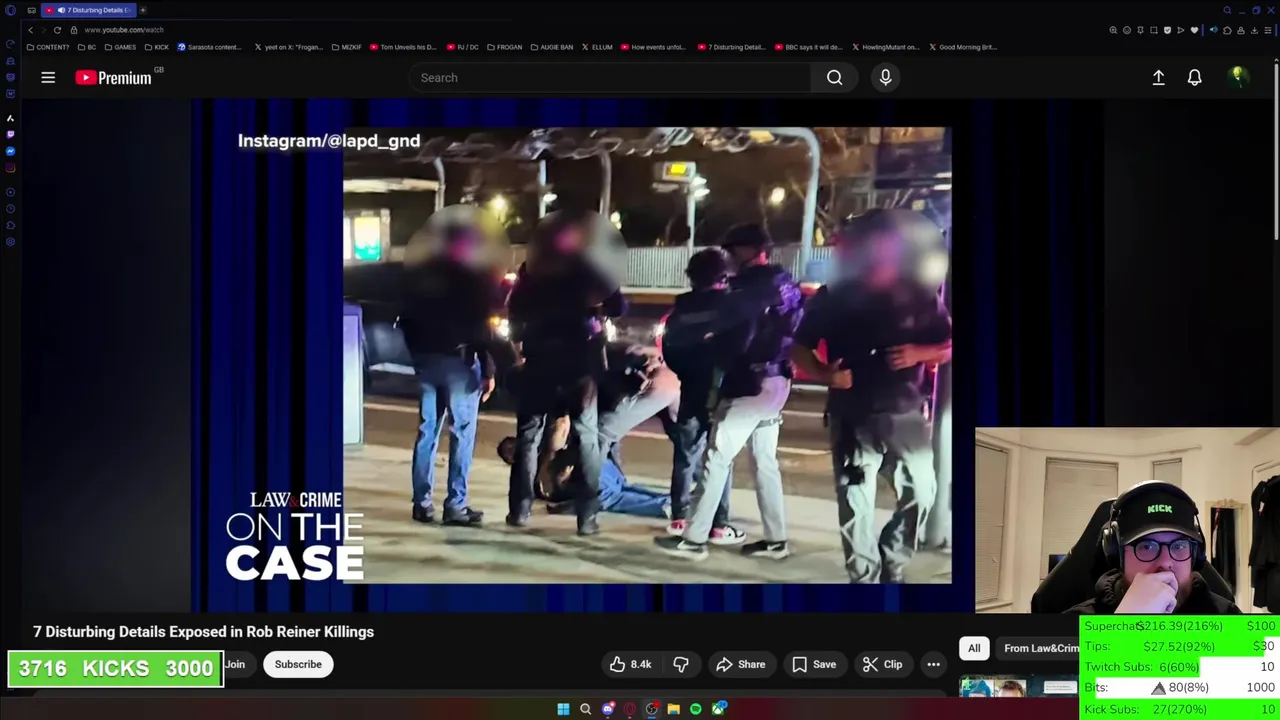Open Instagram in Opera sidebar
This screenshot has height=720, width=1280.
pyautogui.click(x=10, y=168)
